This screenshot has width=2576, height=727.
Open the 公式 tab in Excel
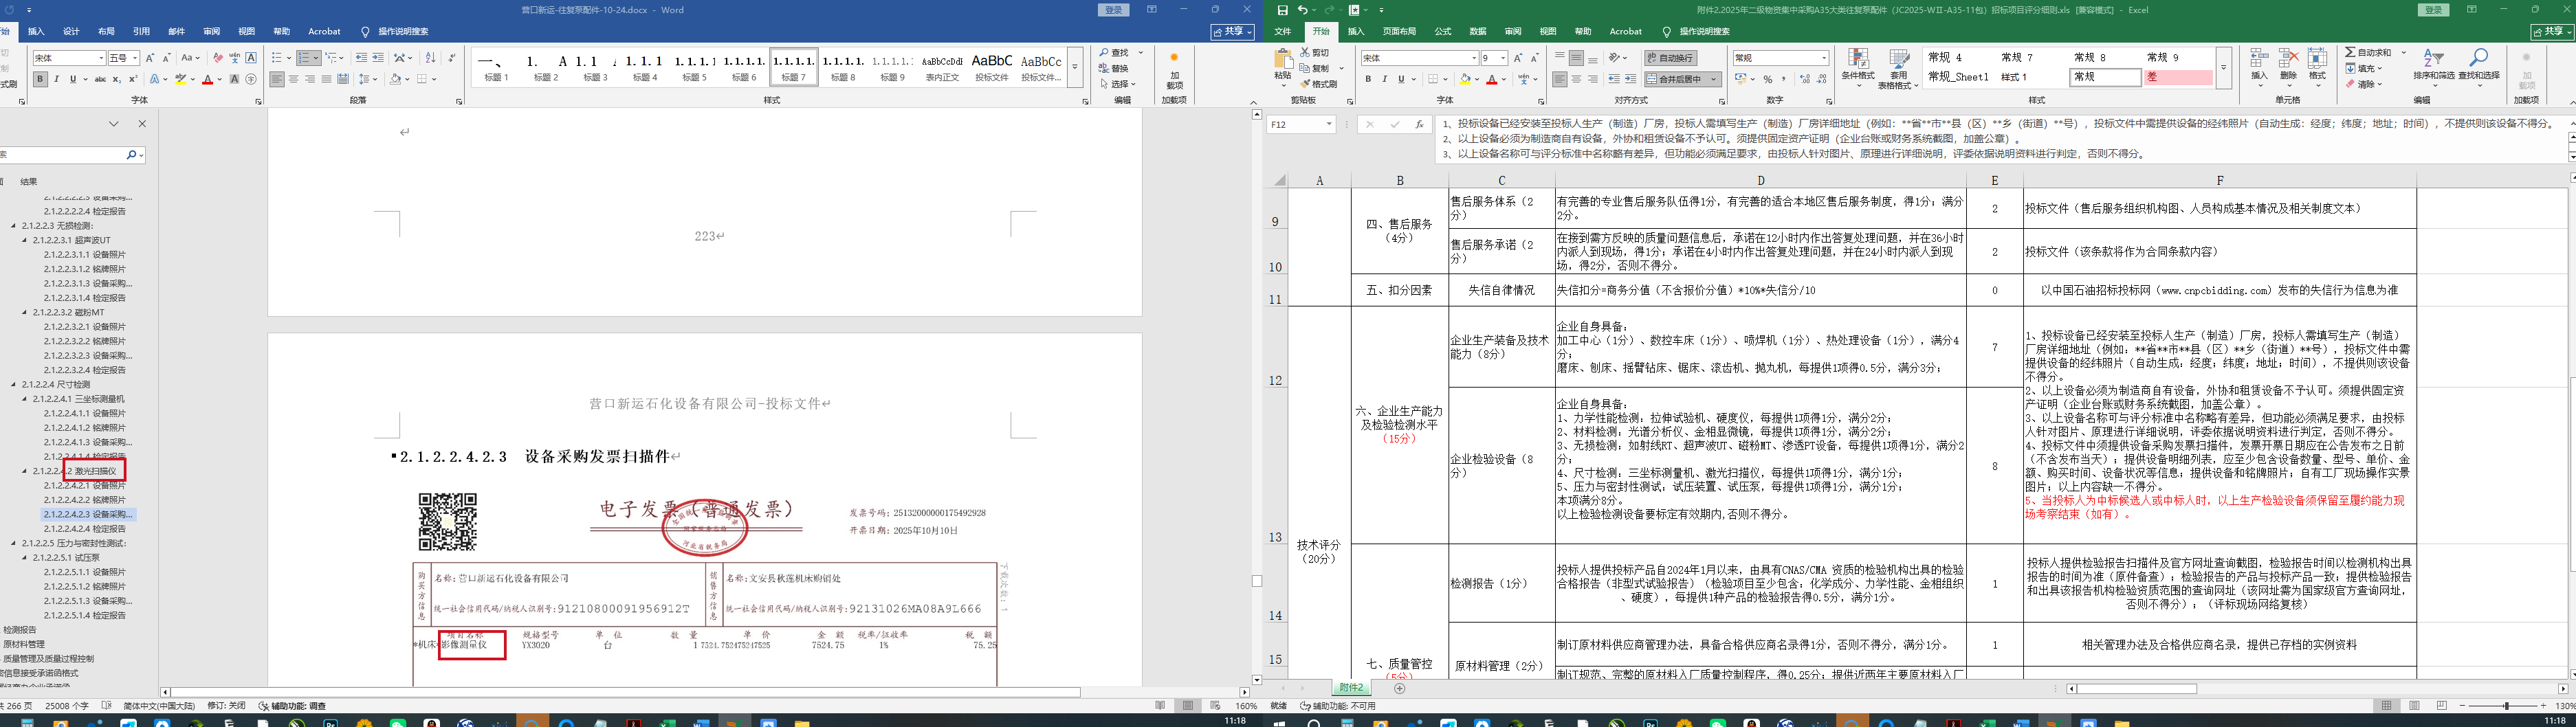click(1442, 32)
